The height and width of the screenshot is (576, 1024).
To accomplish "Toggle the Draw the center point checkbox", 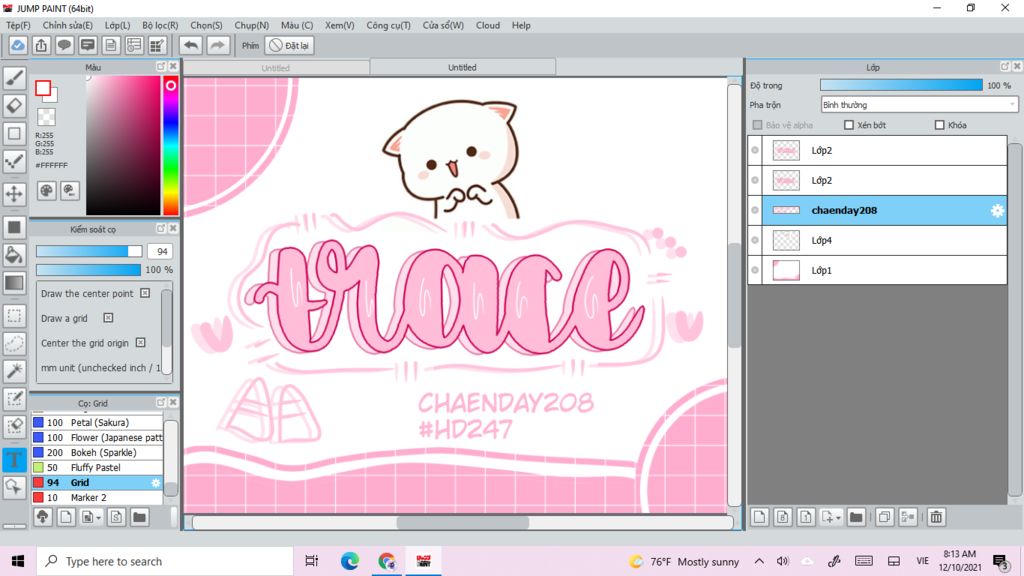I will pos(145,293).
